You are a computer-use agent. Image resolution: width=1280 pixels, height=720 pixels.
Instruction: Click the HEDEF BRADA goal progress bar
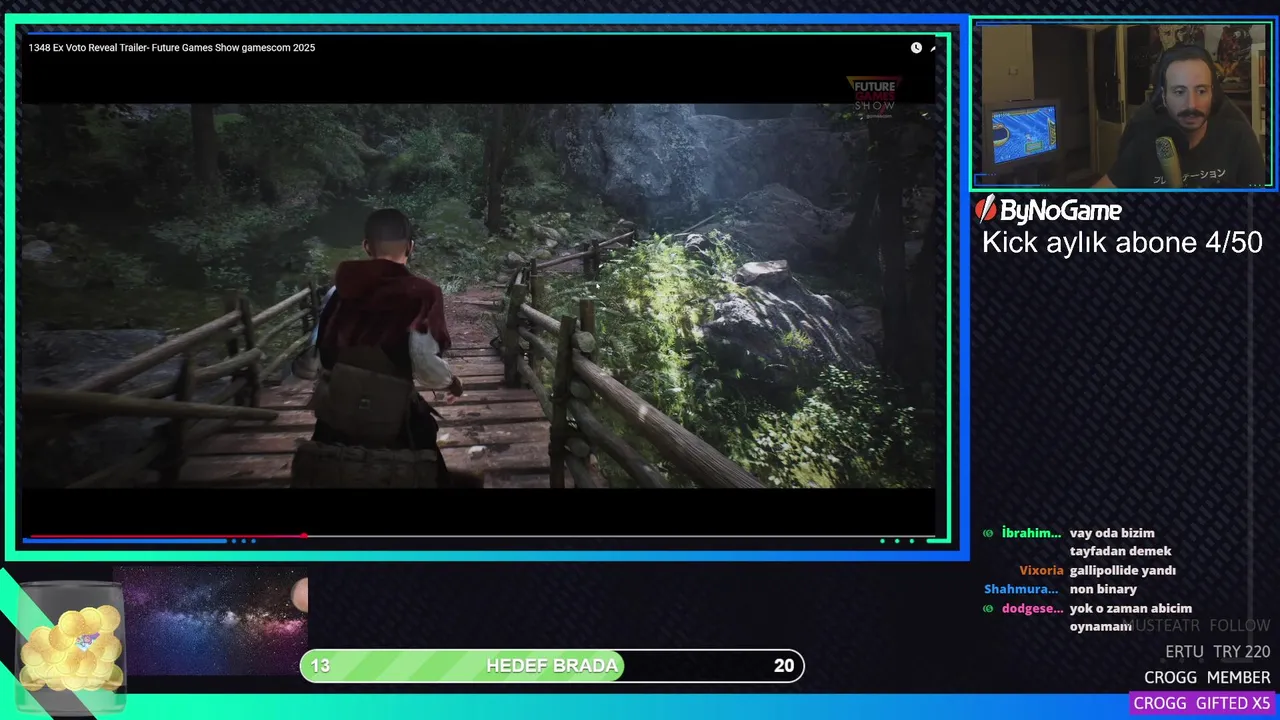click(x=552, y=666)
